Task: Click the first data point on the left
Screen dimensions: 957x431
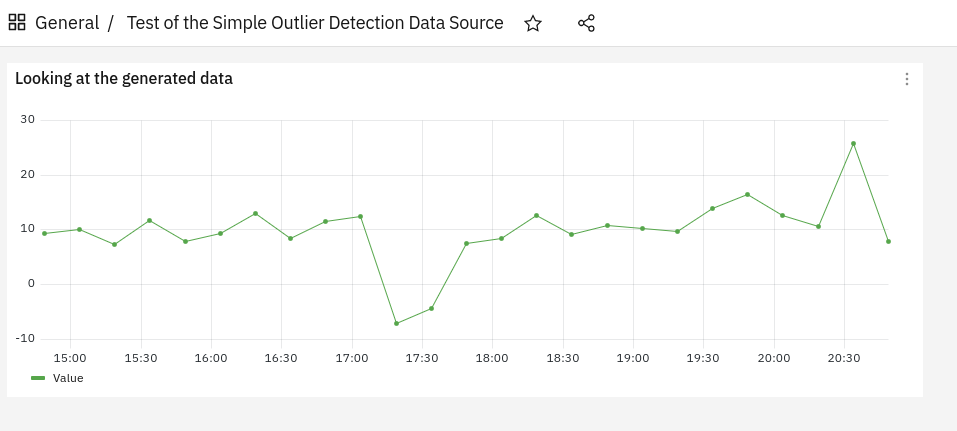Action: click(x=45, y=233)
